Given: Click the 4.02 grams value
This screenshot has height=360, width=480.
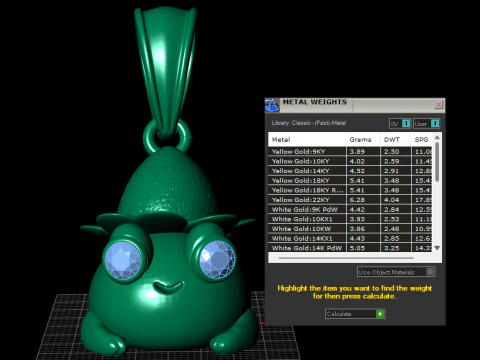Looking at the screenshot, I should (x=357, y=161).
